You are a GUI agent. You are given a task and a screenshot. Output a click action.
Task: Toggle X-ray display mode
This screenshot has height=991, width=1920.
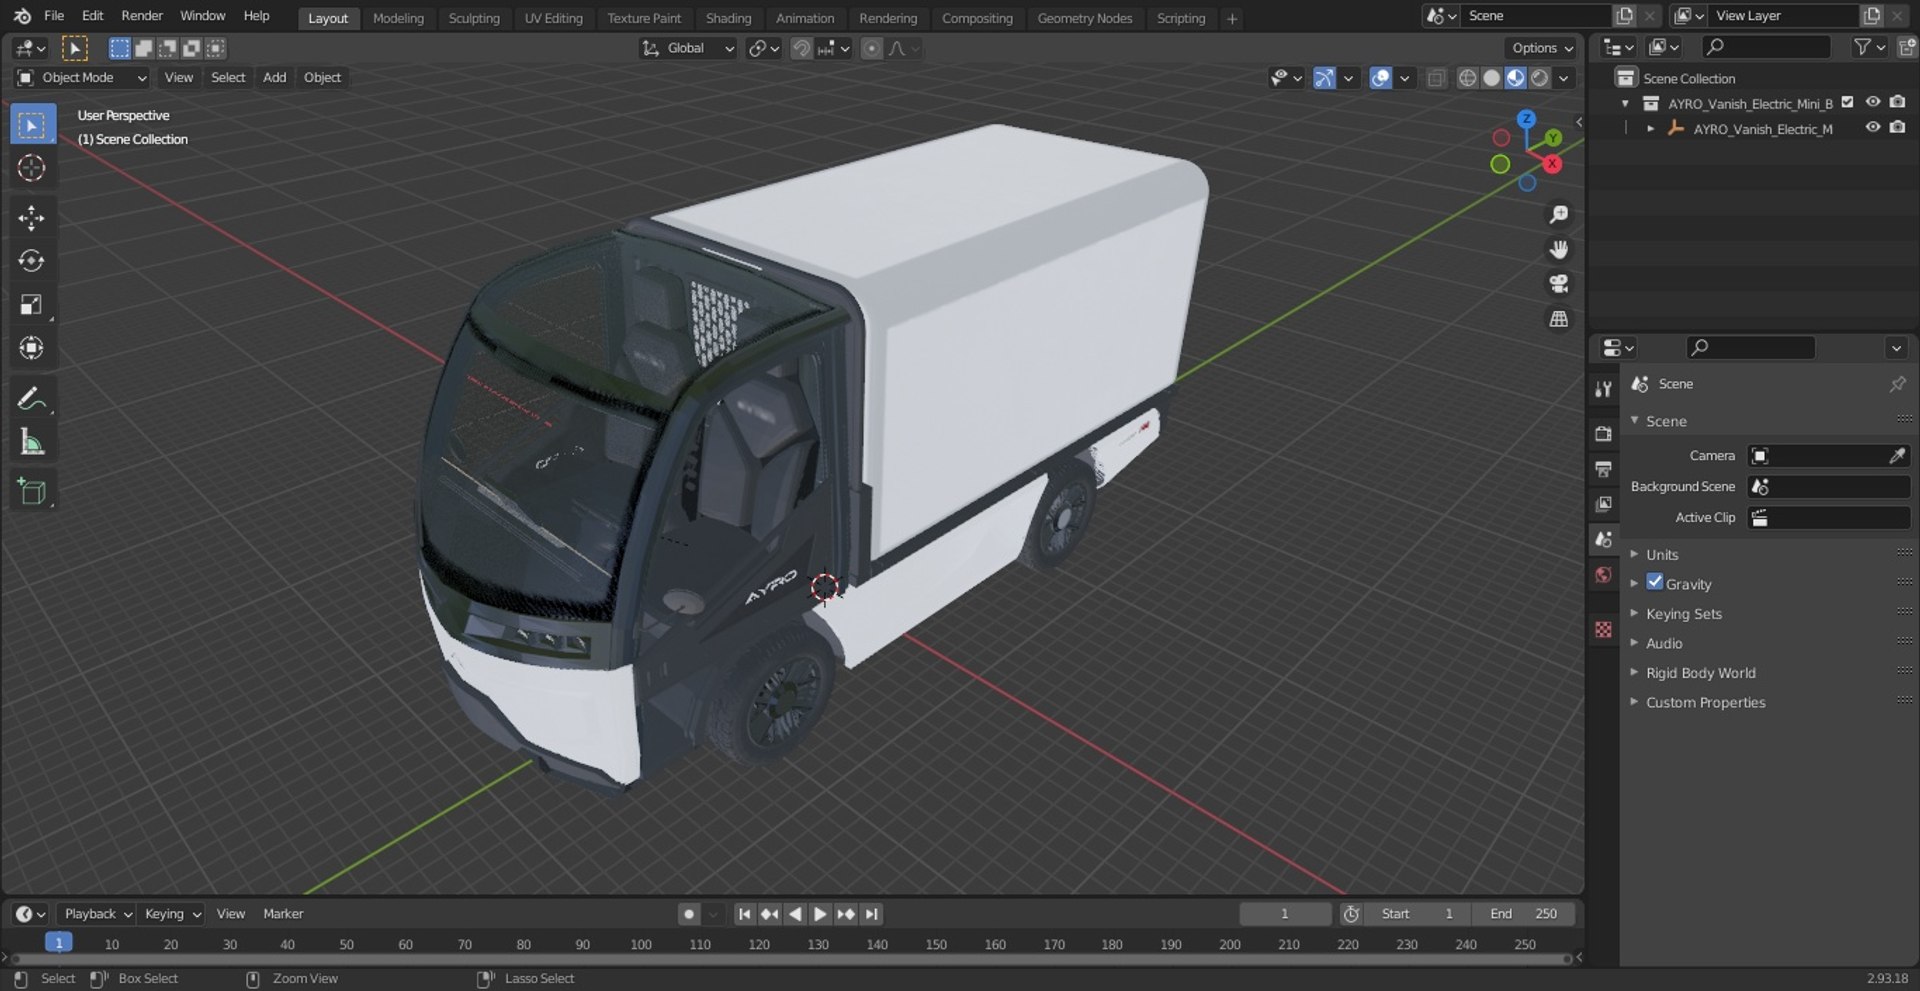coord(1436,78)
